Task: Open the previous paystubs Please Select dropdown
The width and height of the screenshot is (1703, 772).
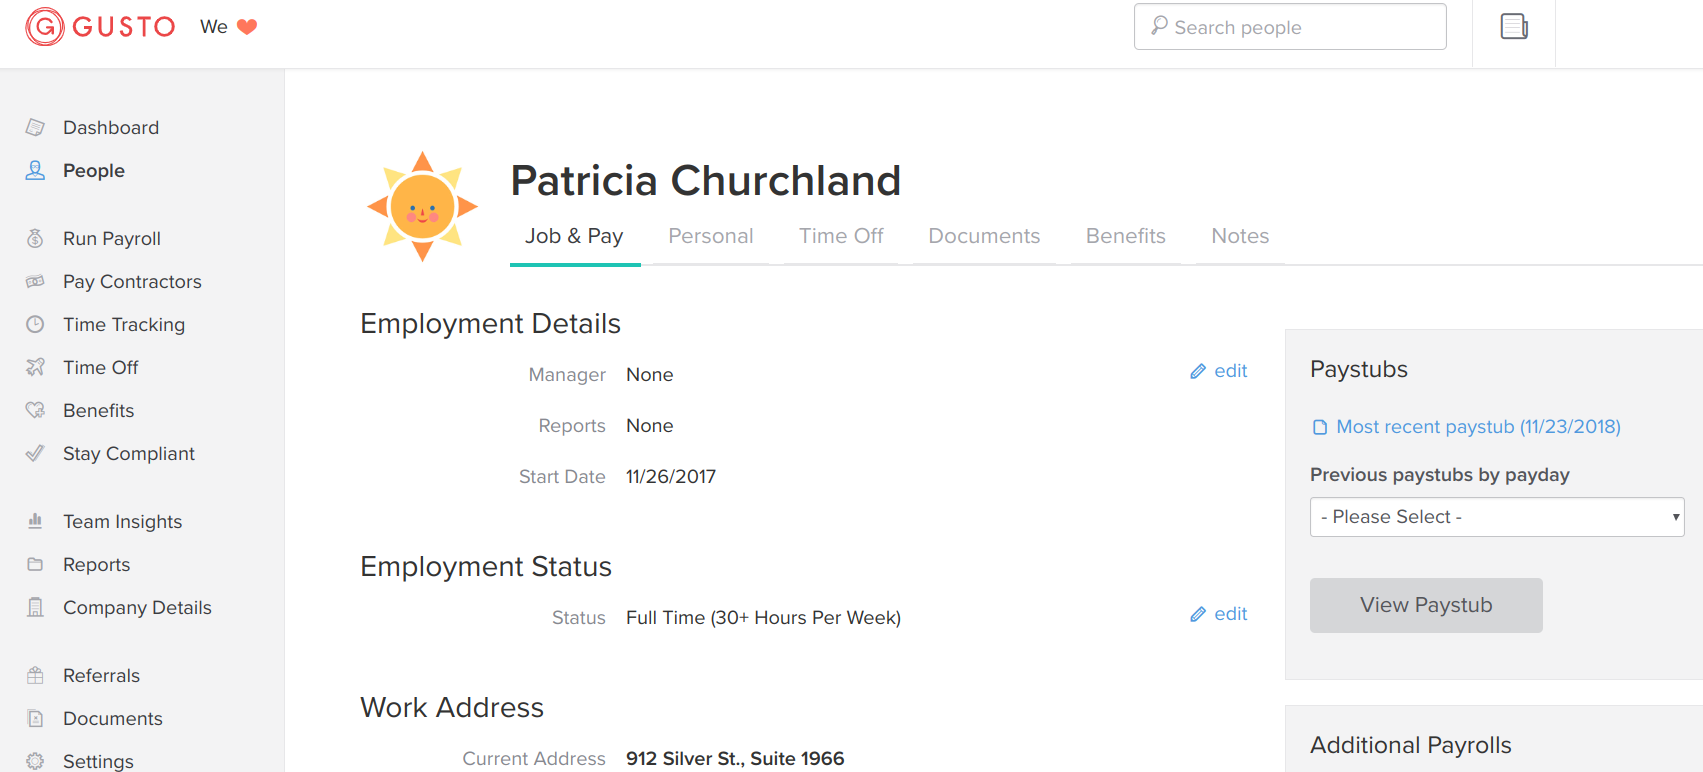Action: pos(1496,517)
